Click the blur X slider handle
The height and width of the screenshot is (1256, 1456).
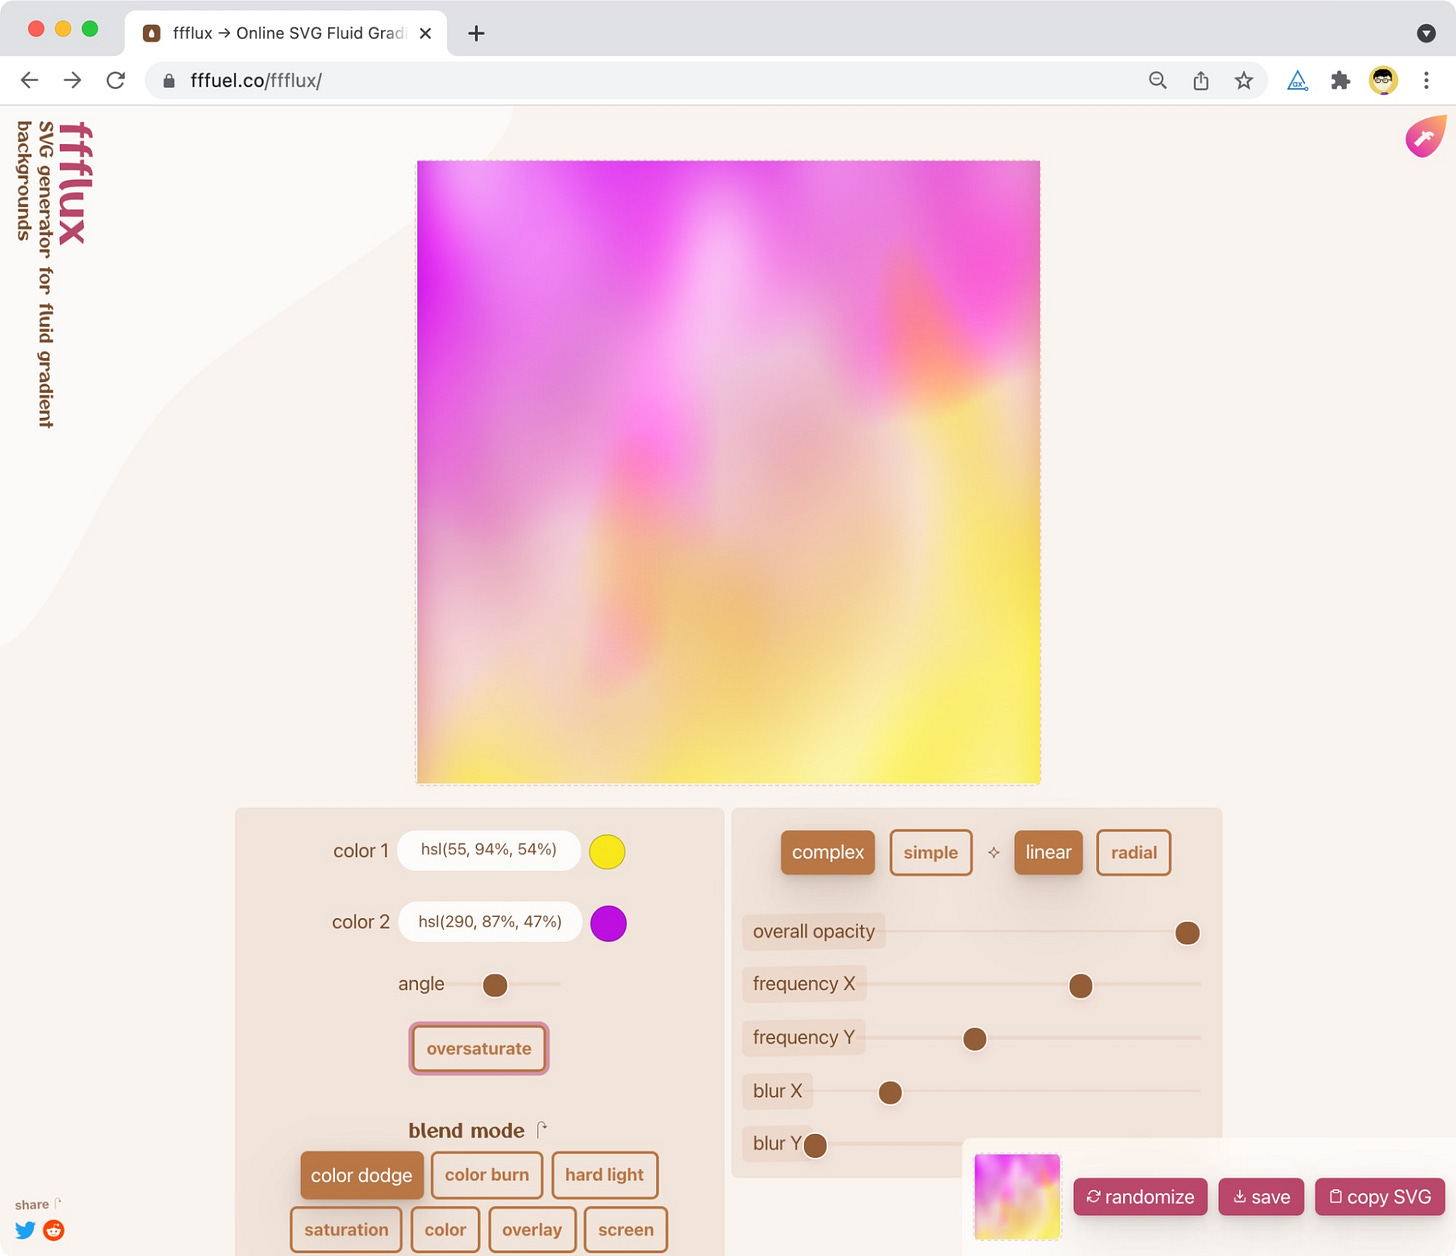pyautogui.click(x=890, y=1092)
